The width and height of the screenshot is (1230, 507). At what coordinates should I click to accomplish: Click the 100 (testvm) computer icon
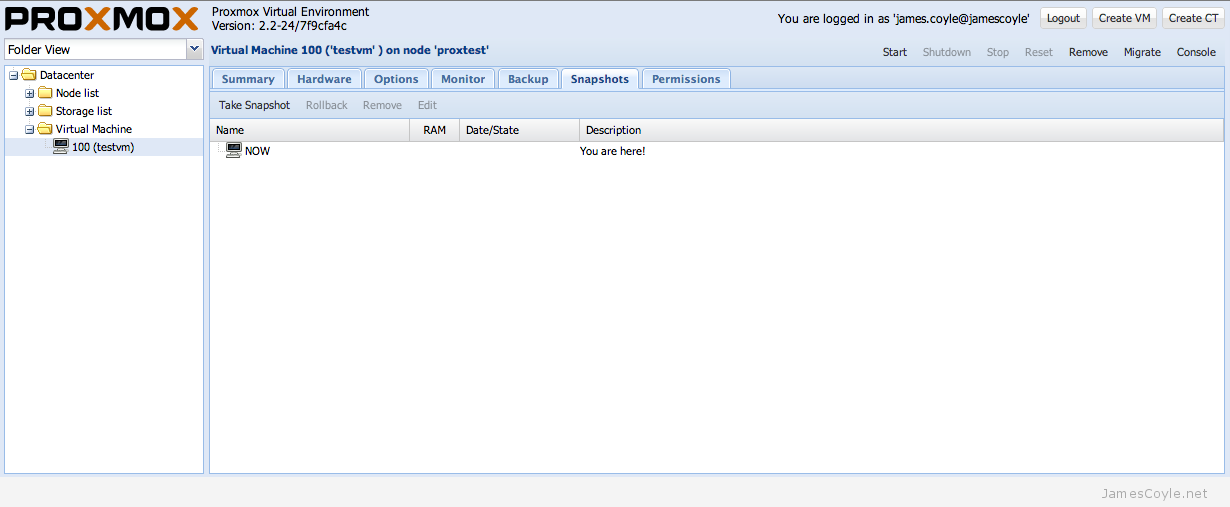coord(61,147)
